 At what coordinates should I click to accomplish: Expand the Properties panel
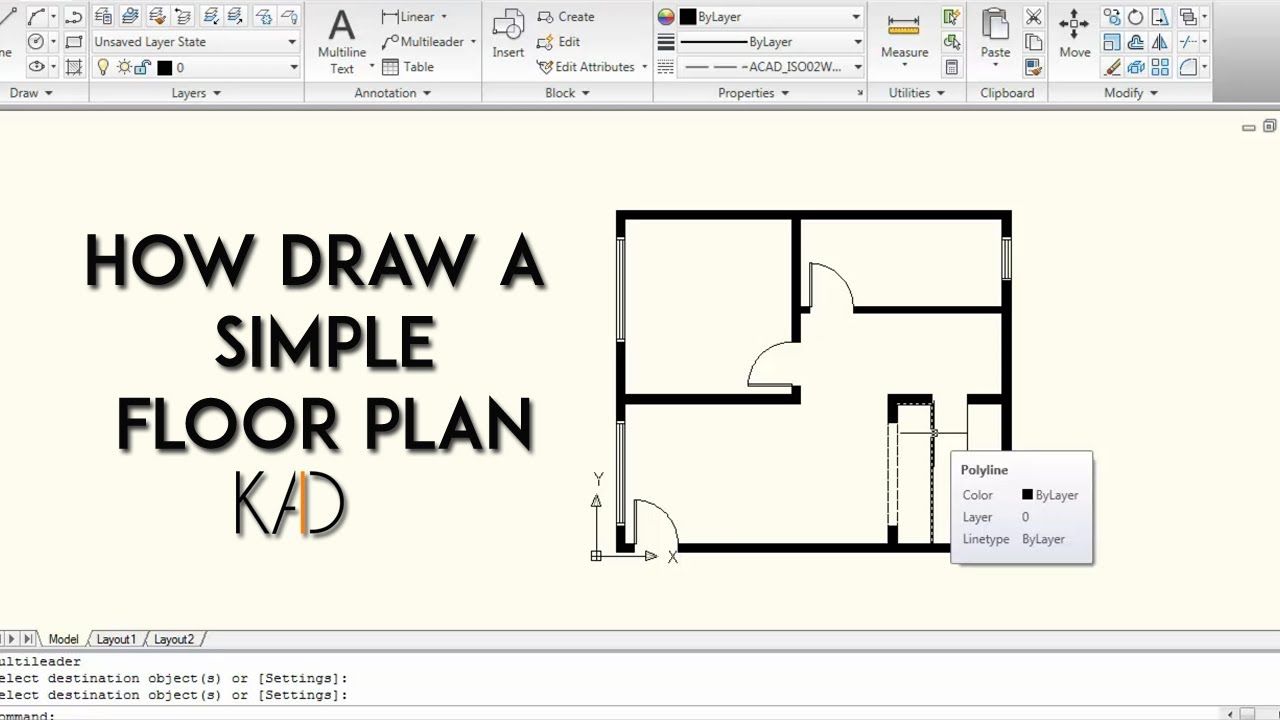click(x=753, y=93)
